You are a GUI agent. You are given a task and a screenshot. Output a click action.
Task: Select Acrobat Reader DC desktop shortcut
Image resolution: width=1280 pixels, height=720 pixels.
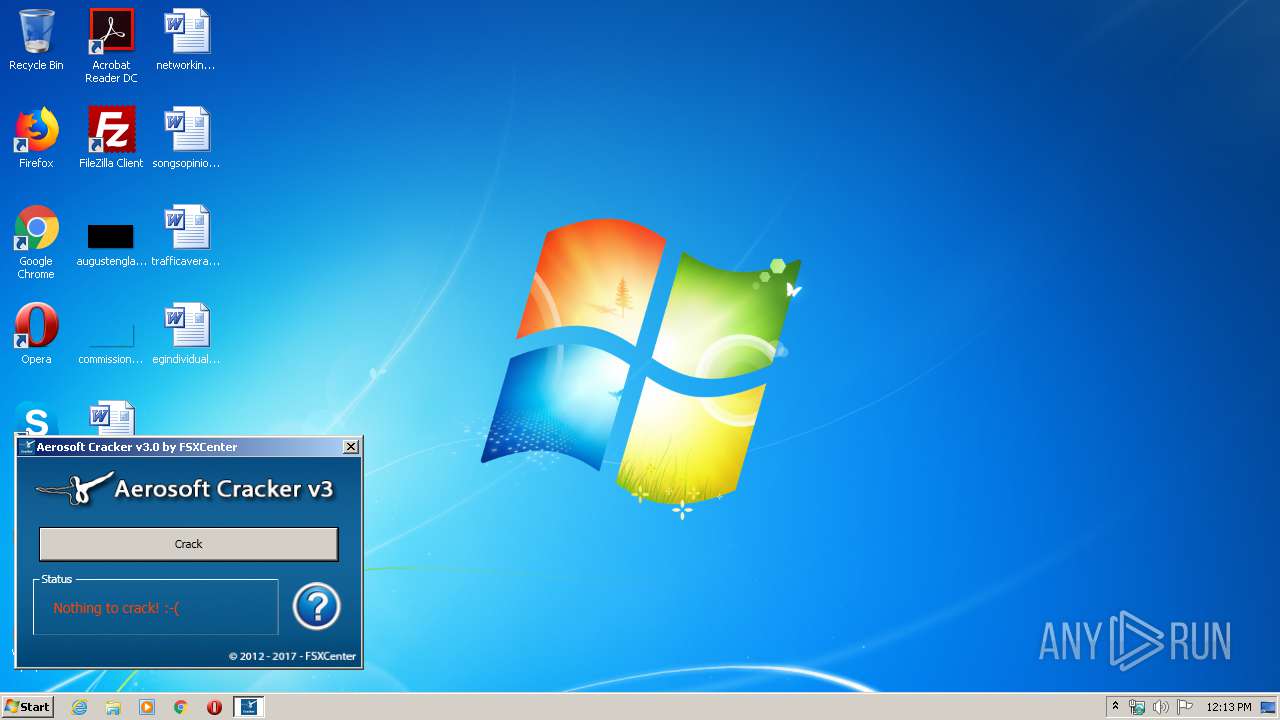pyautogui.click(x=111, y=46)
